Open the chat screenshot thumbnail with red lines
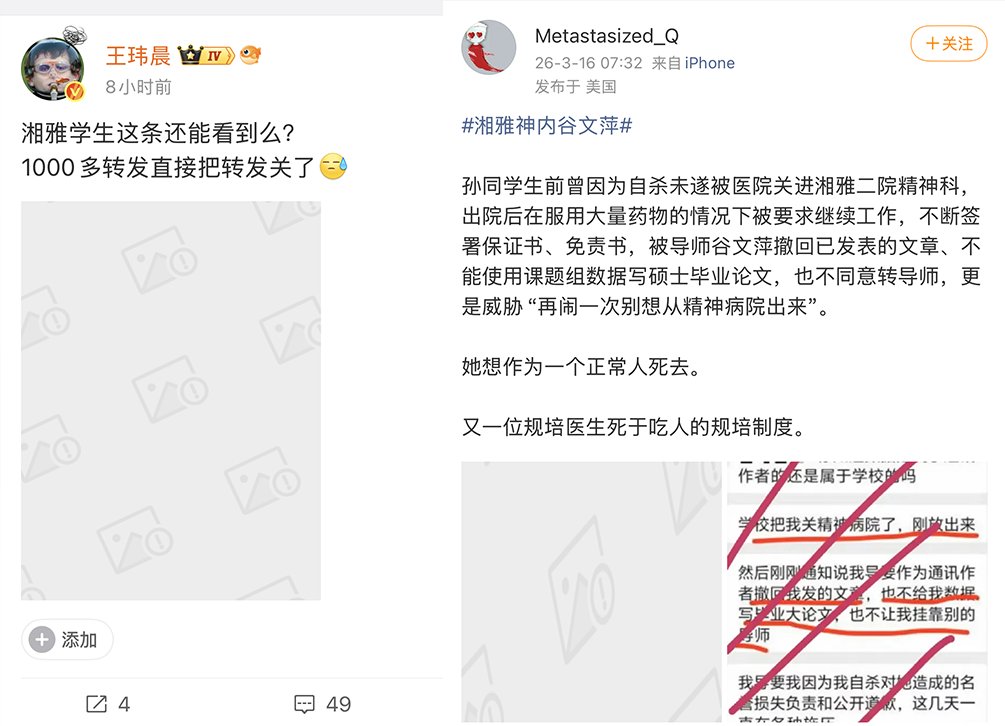This screenshot has width=1005, height=726. tap(857, 592)
